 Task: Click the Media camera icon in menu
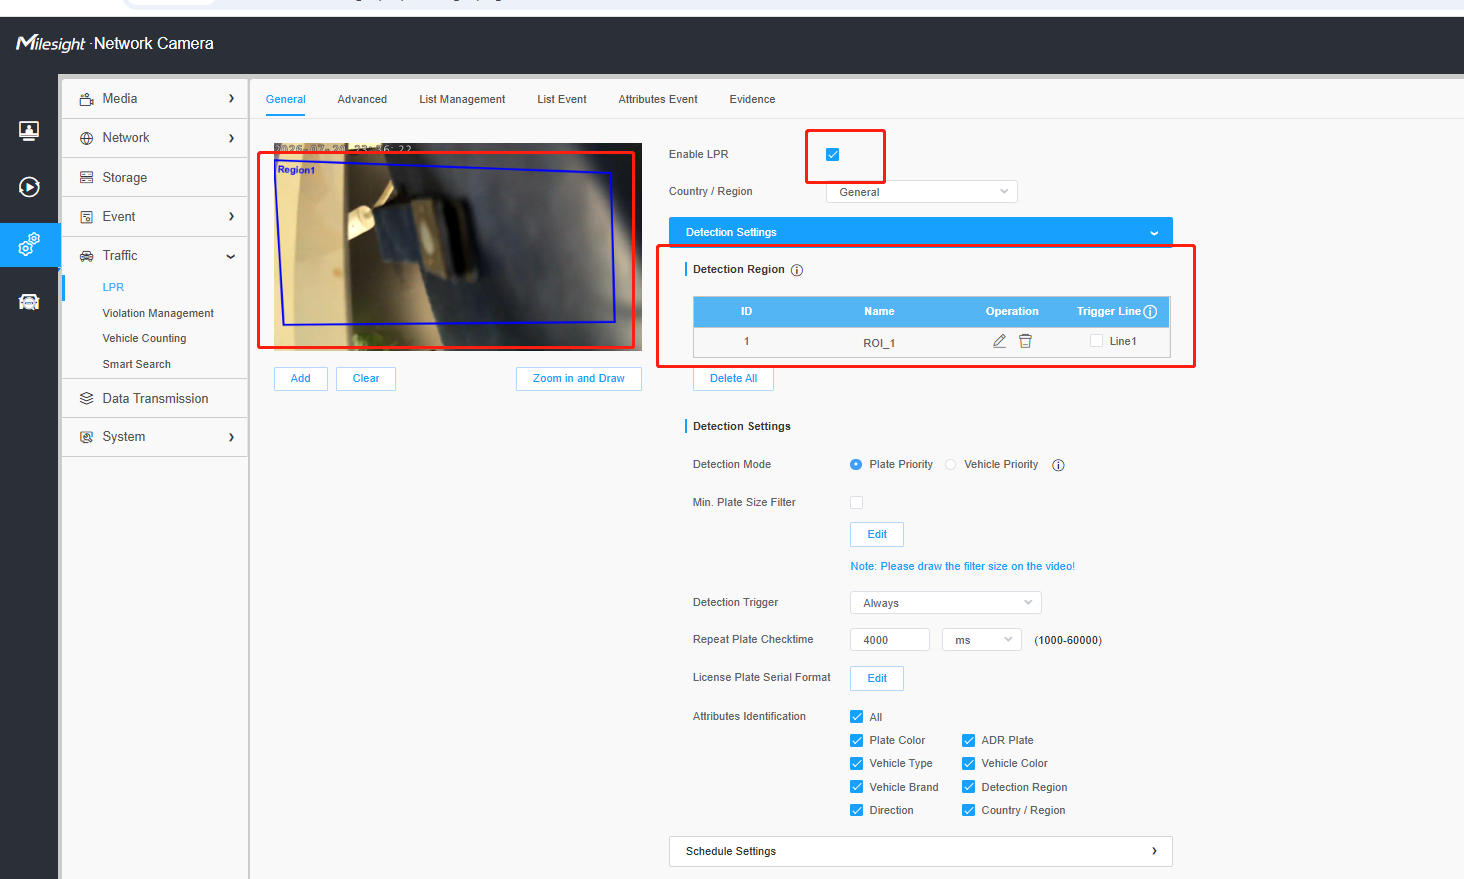tap(86, 99)
